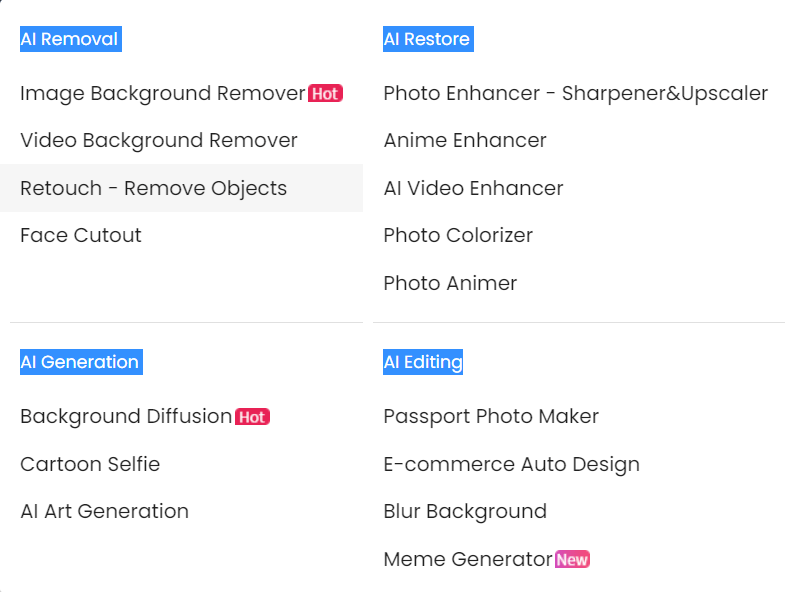785x592 pixels.
Task: Click the AI Generation category heading
Action: 80,362
